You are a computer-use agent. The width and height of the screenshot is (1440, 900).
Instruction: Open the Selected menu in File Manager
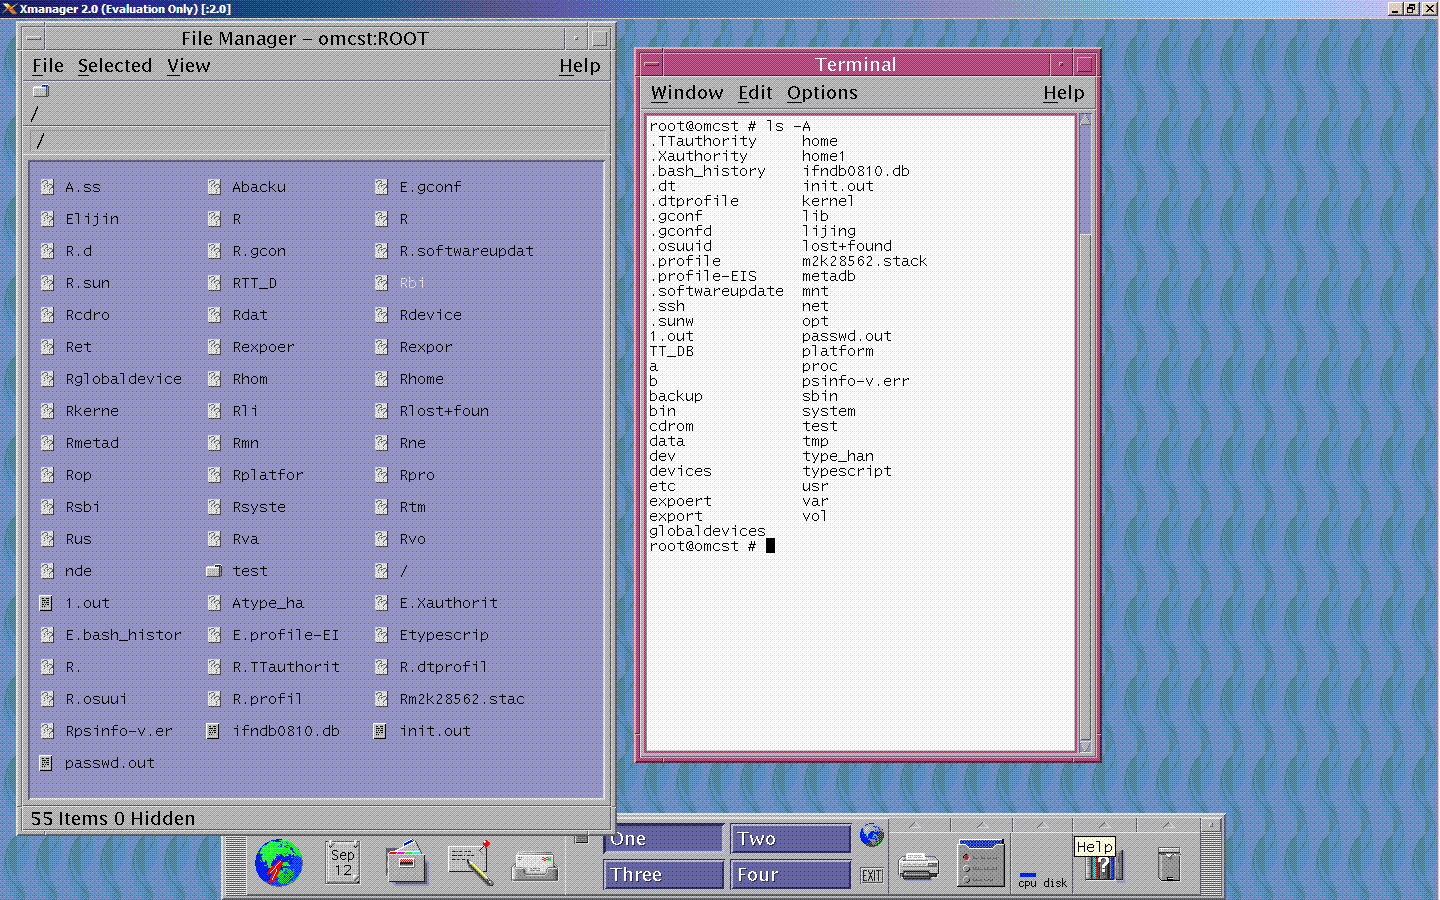(x=115, y=65)
